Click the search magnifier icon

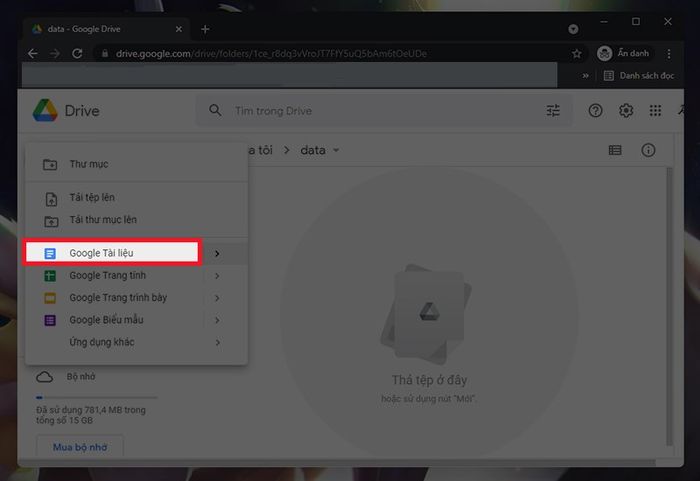215,110
